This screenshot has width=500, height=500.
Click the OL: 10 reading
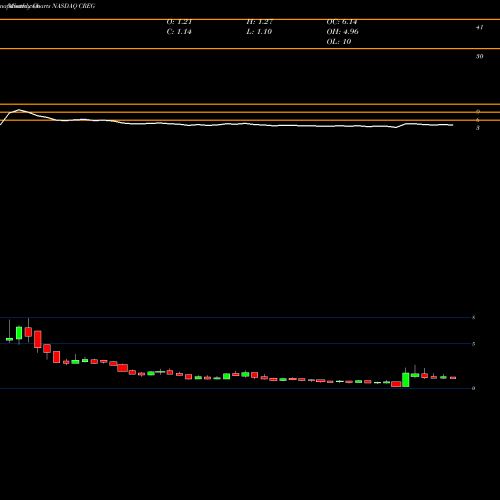tap(339, 42)
